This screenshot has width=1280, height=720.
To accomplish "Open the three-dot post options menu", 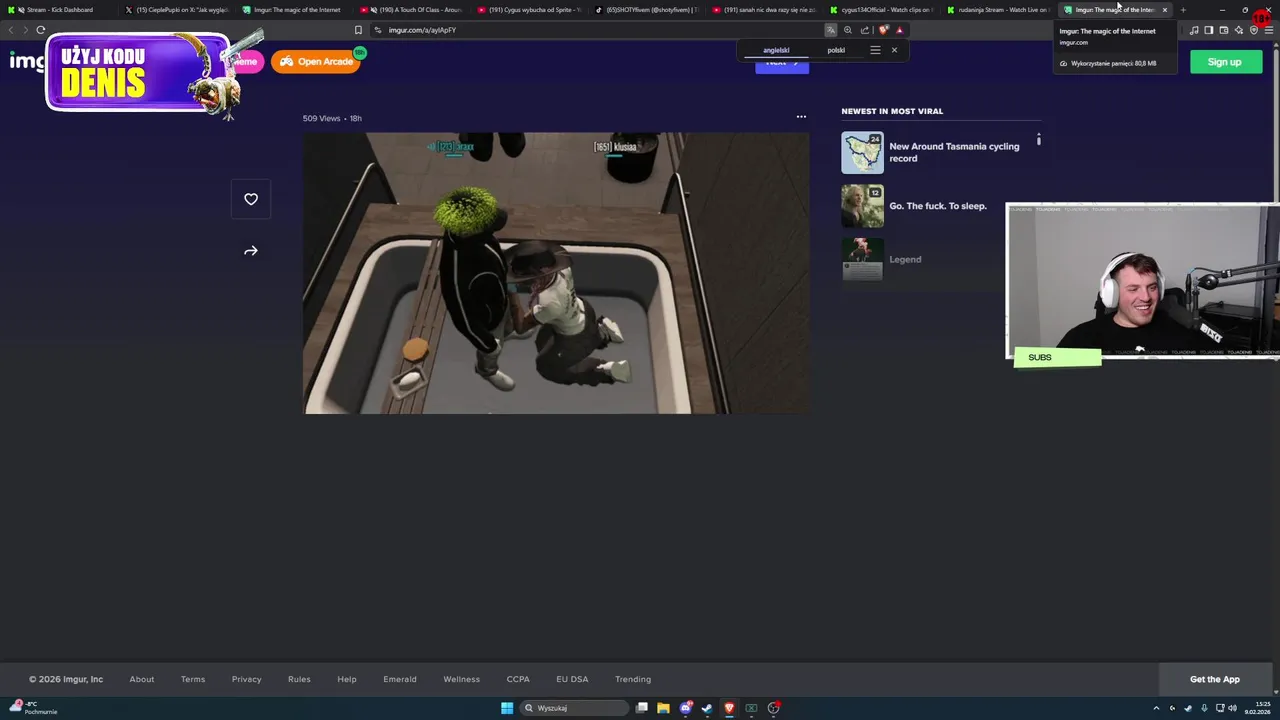I will click(x=801, y=117).
